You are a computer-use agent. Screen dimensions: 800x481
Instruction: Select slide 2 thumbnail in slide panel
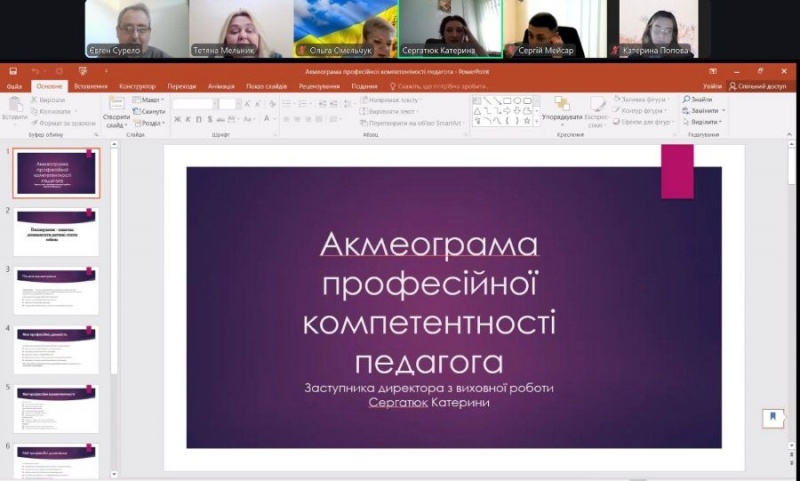56,232
